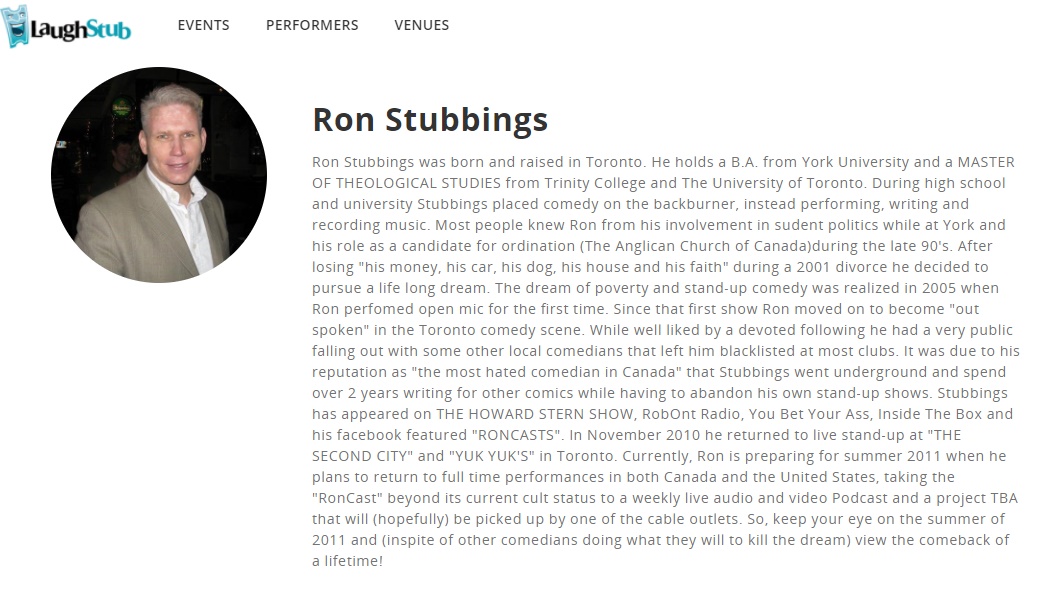Select Venues in the top navigation
Screen dimensions: 1042x591
coord(421,25)
